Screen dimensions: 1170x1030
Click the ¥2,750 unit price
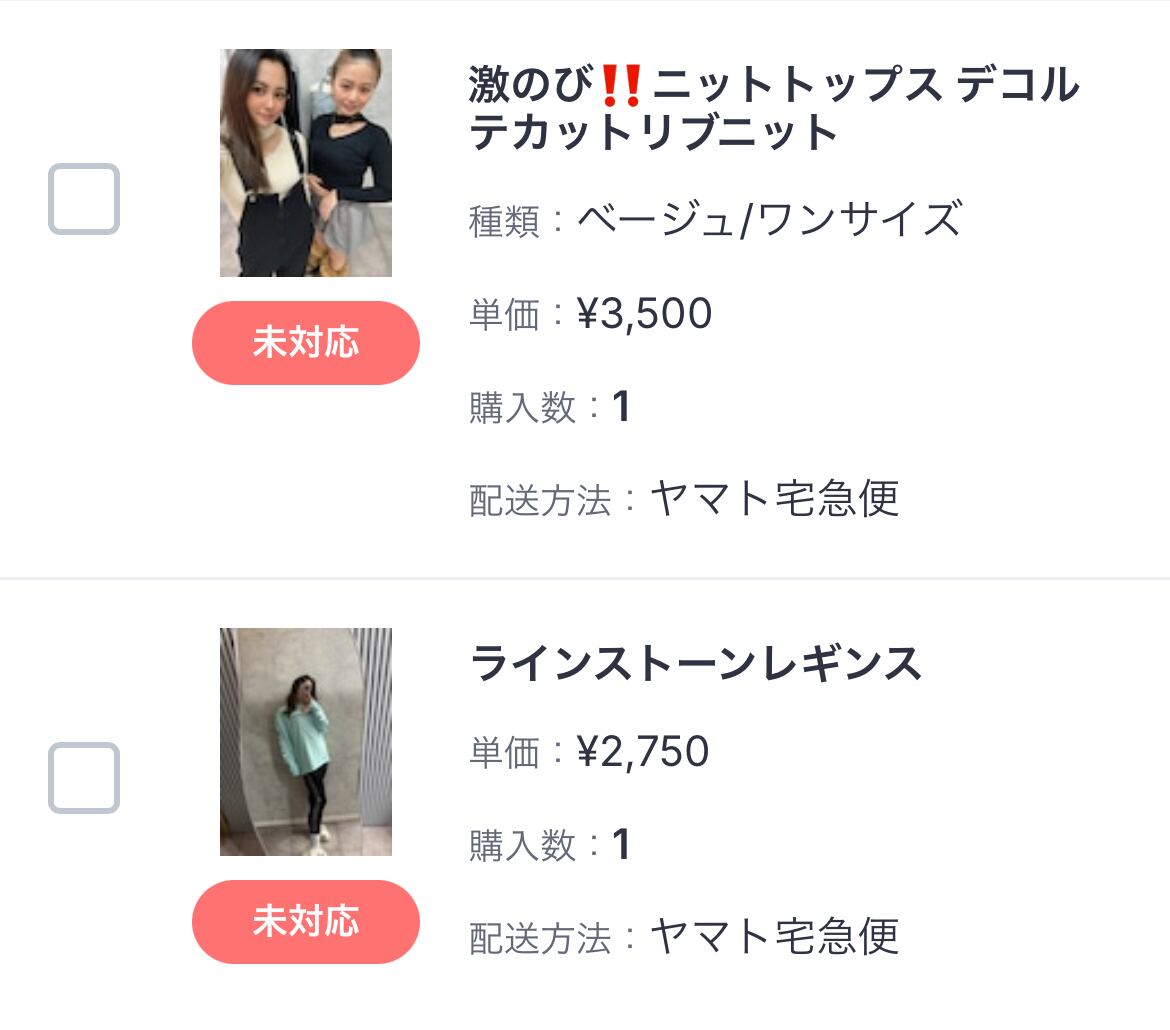pyautogui.click(x=643, y=752)
